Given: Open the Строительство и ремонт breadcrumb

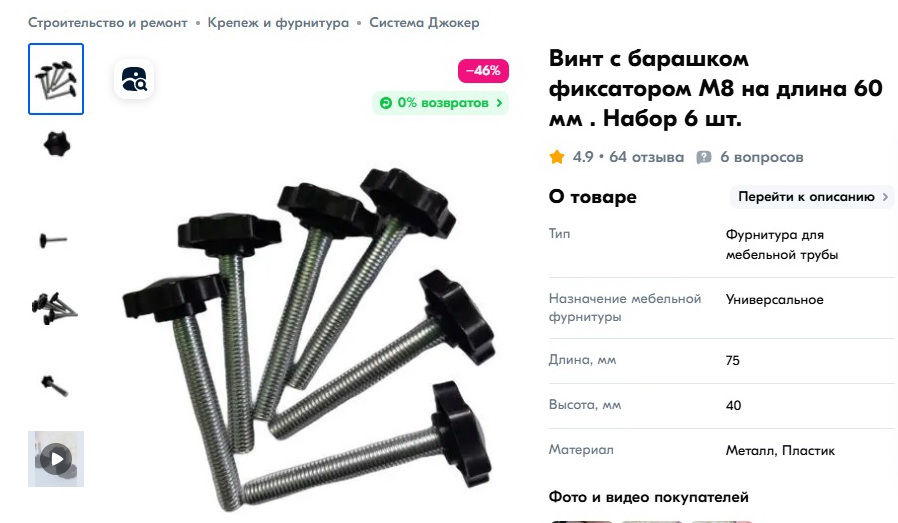Looking at the screenshot, I should (108, 23).
